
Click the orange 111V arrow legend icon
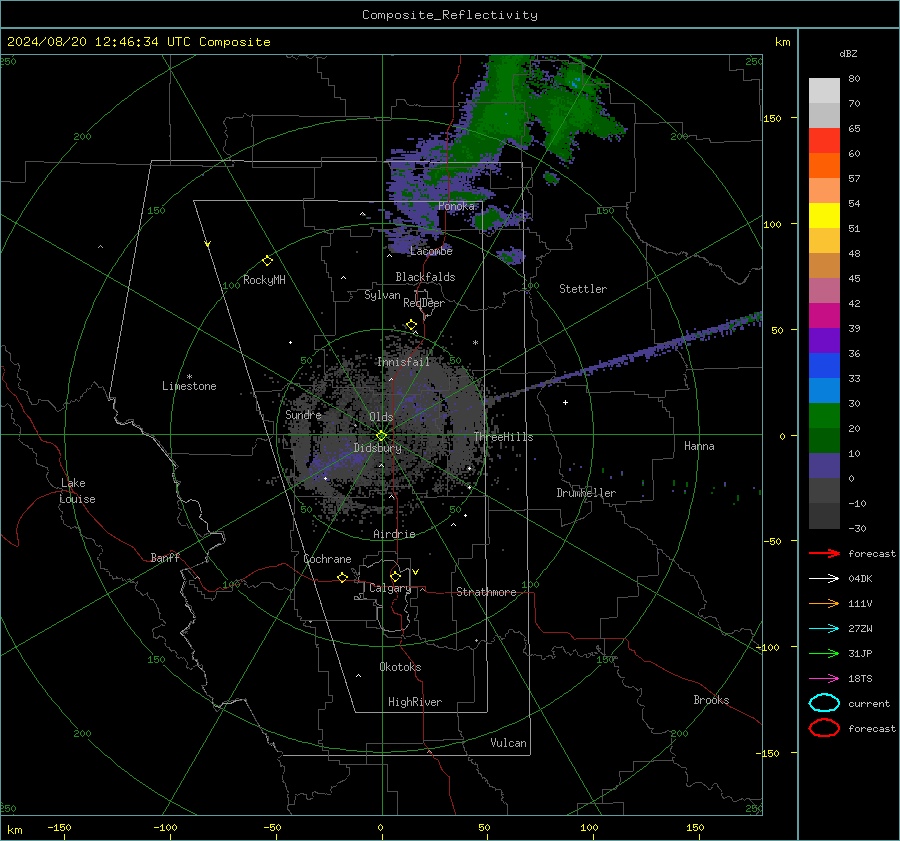824,603
